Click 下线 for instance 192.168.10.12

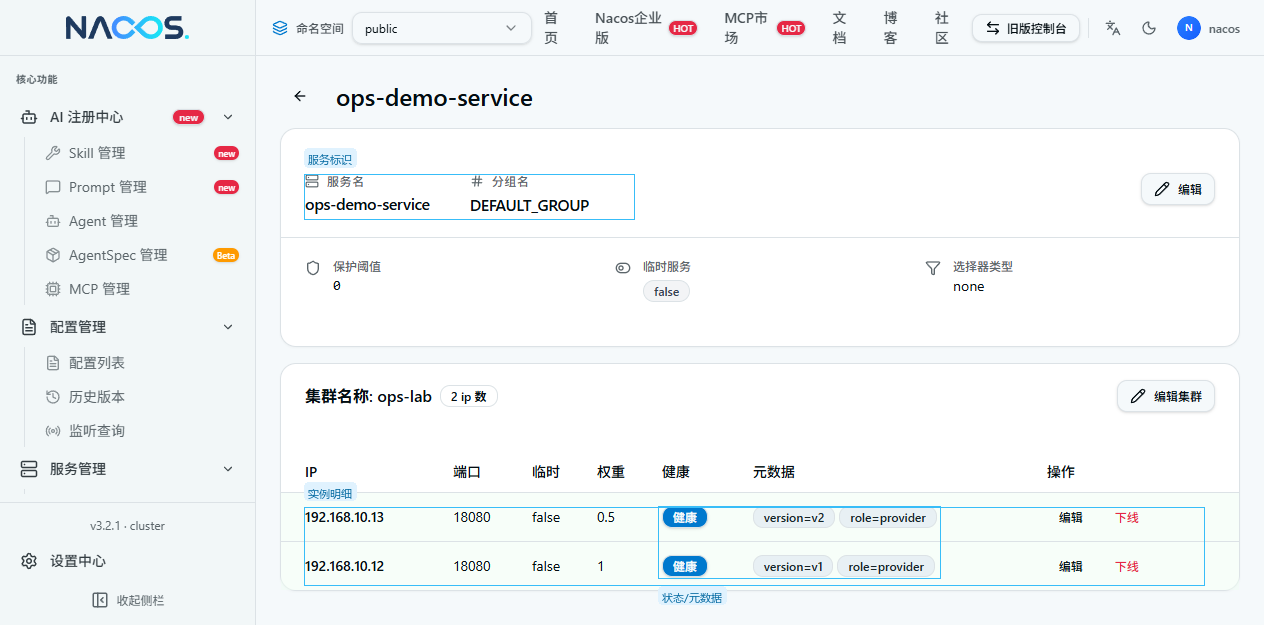tap(1127, 566)
